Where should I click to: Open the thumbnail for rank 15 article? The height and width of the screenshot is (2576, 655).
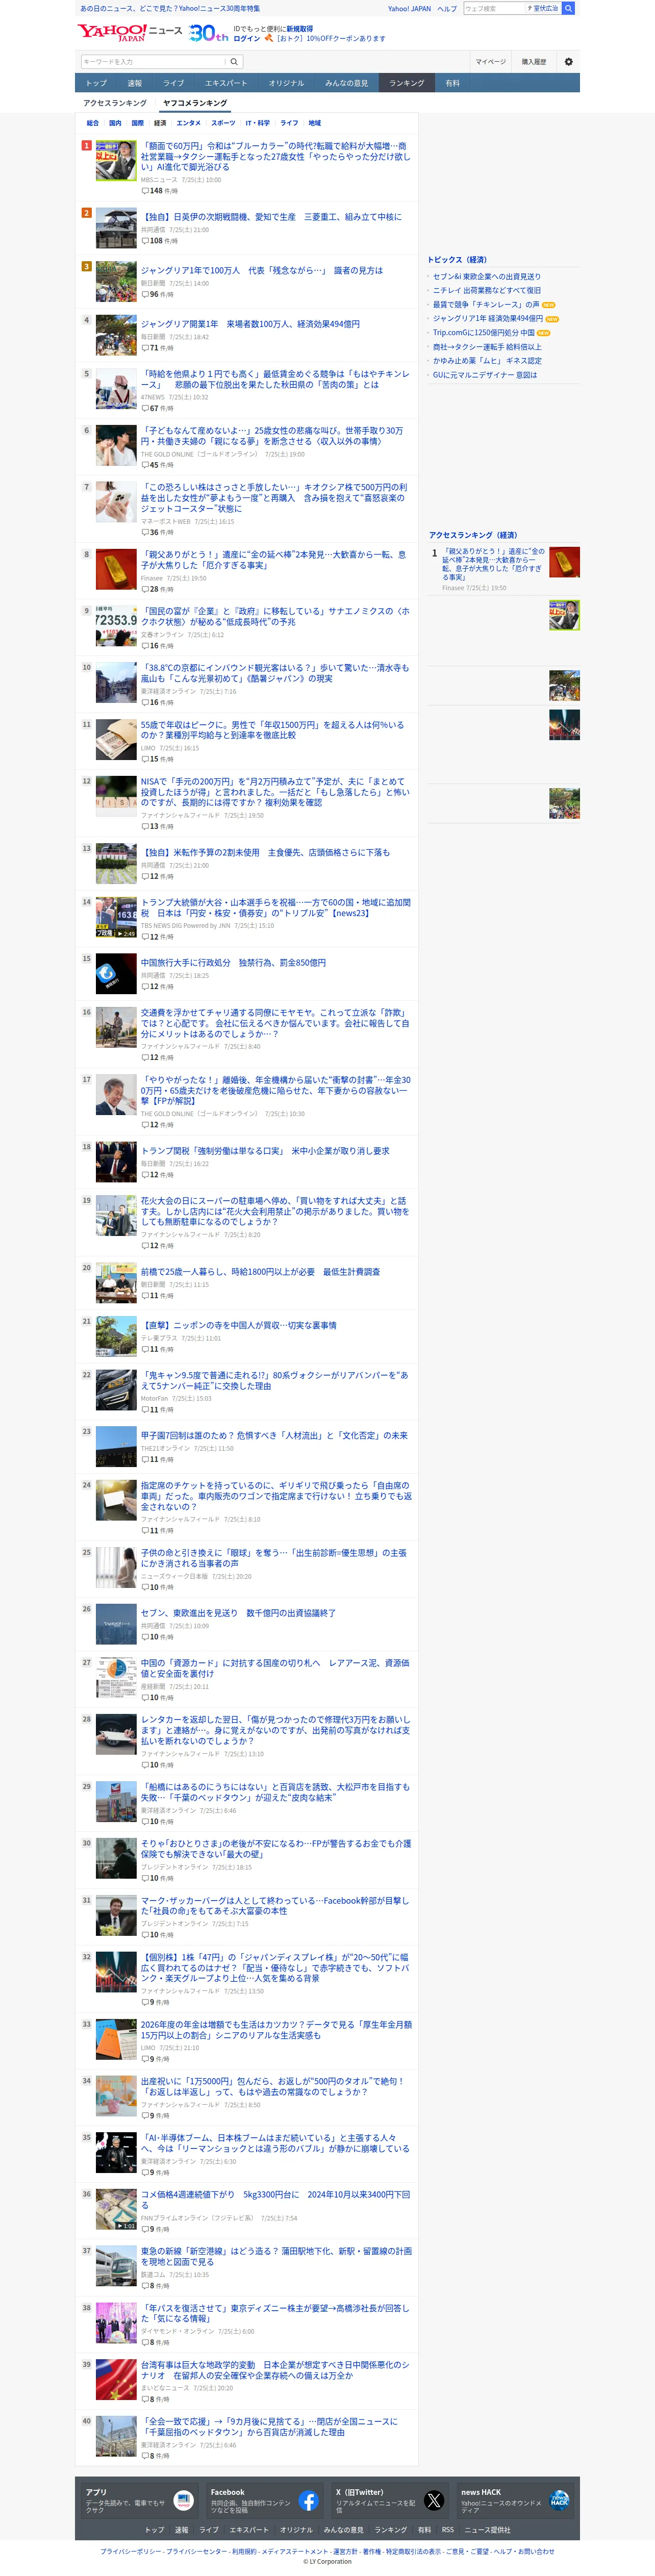click(116, 973)
